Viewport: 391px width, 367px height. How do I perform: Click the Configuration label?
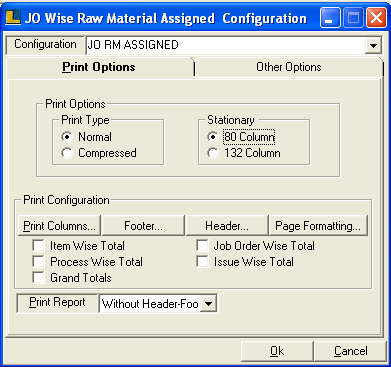pyautogui.click(x=45, y=45)
